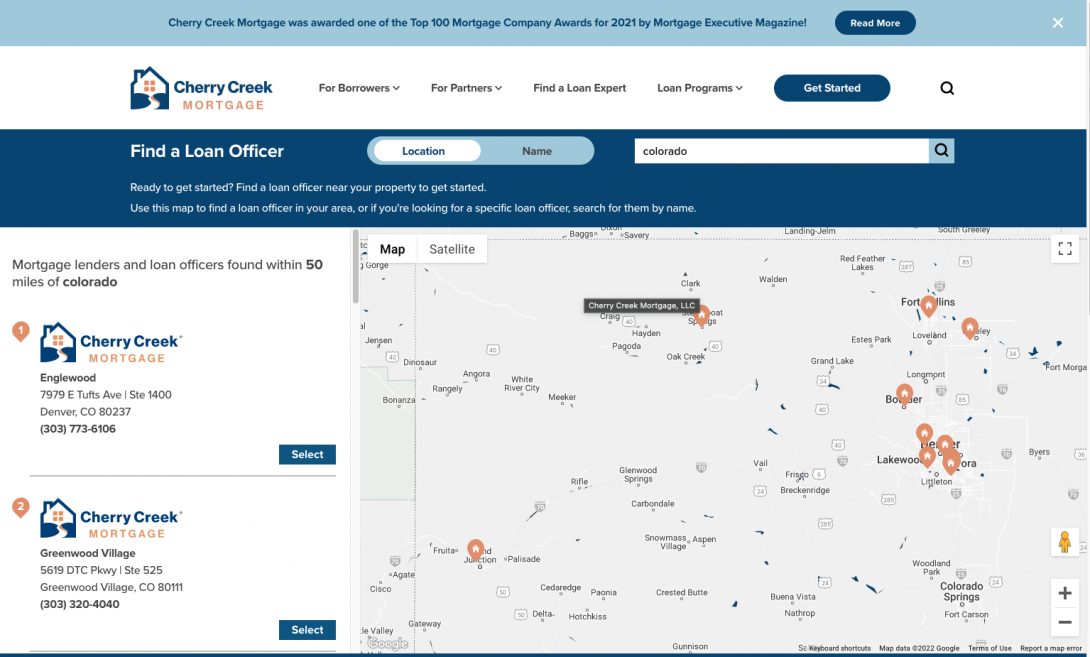Select the Greenwood Village office
This screenshot has height=657, width=1090.
point(307,630)
